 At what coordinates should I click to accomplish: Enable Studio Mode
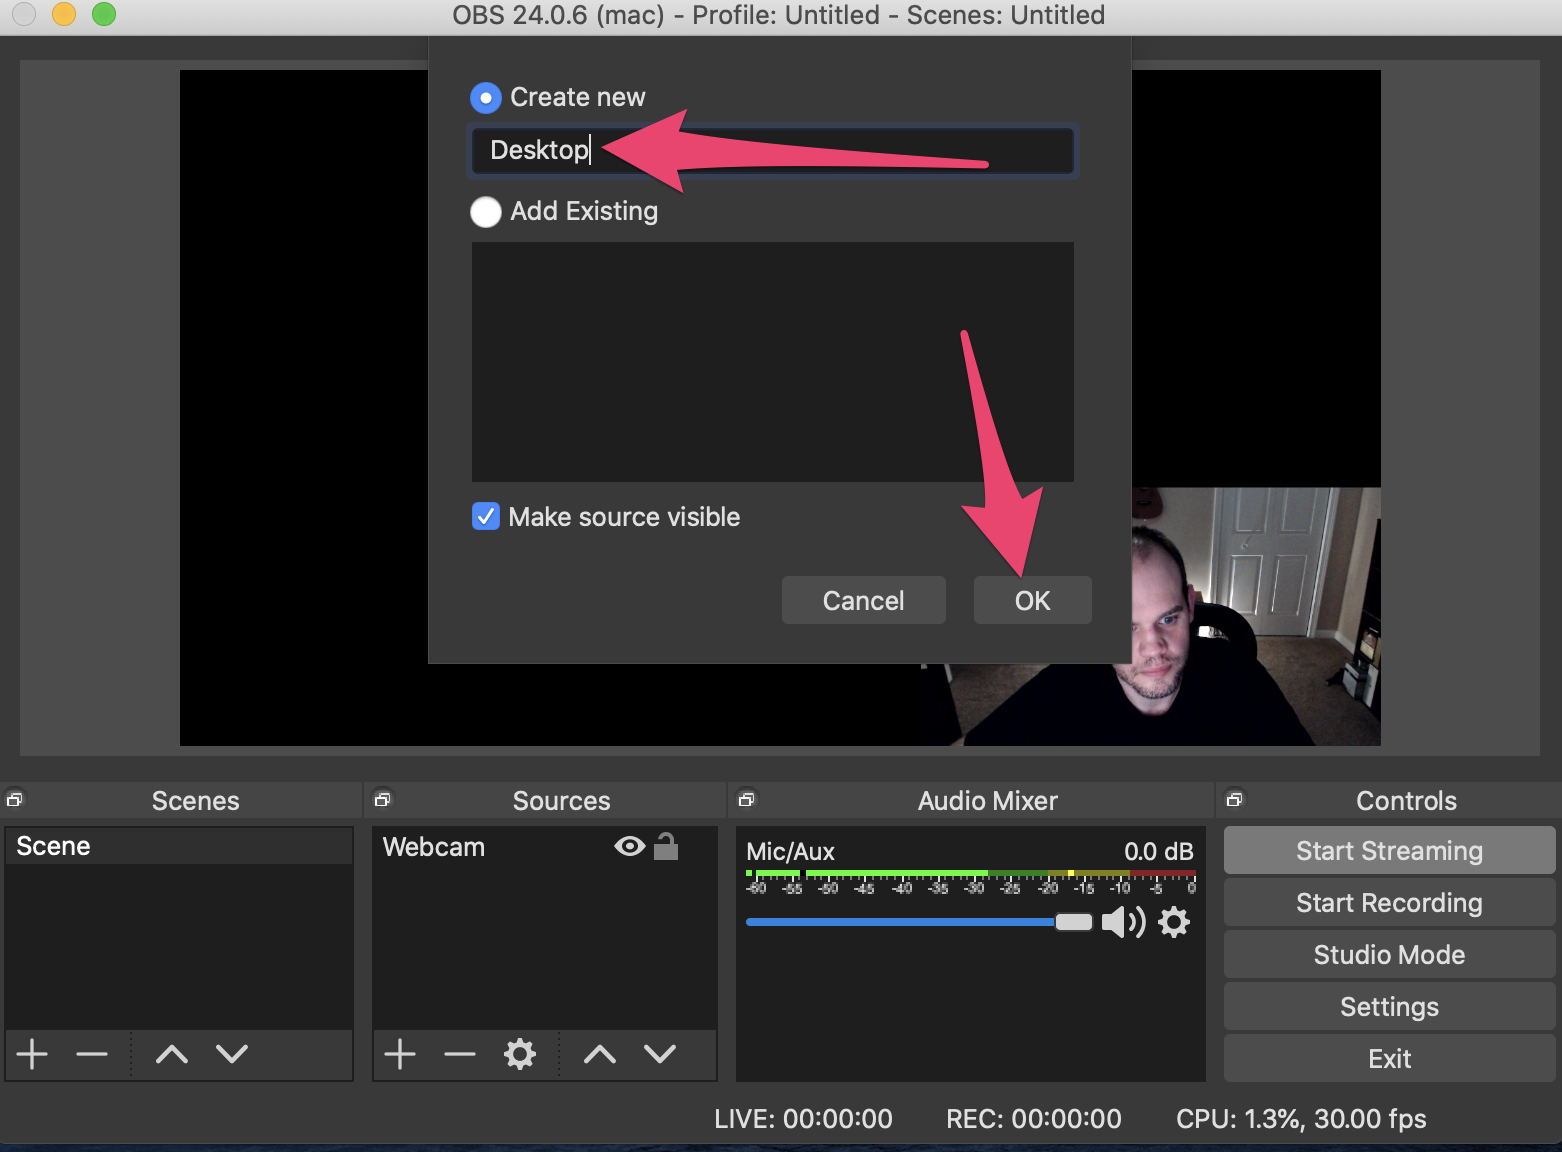click(1390, 955)
